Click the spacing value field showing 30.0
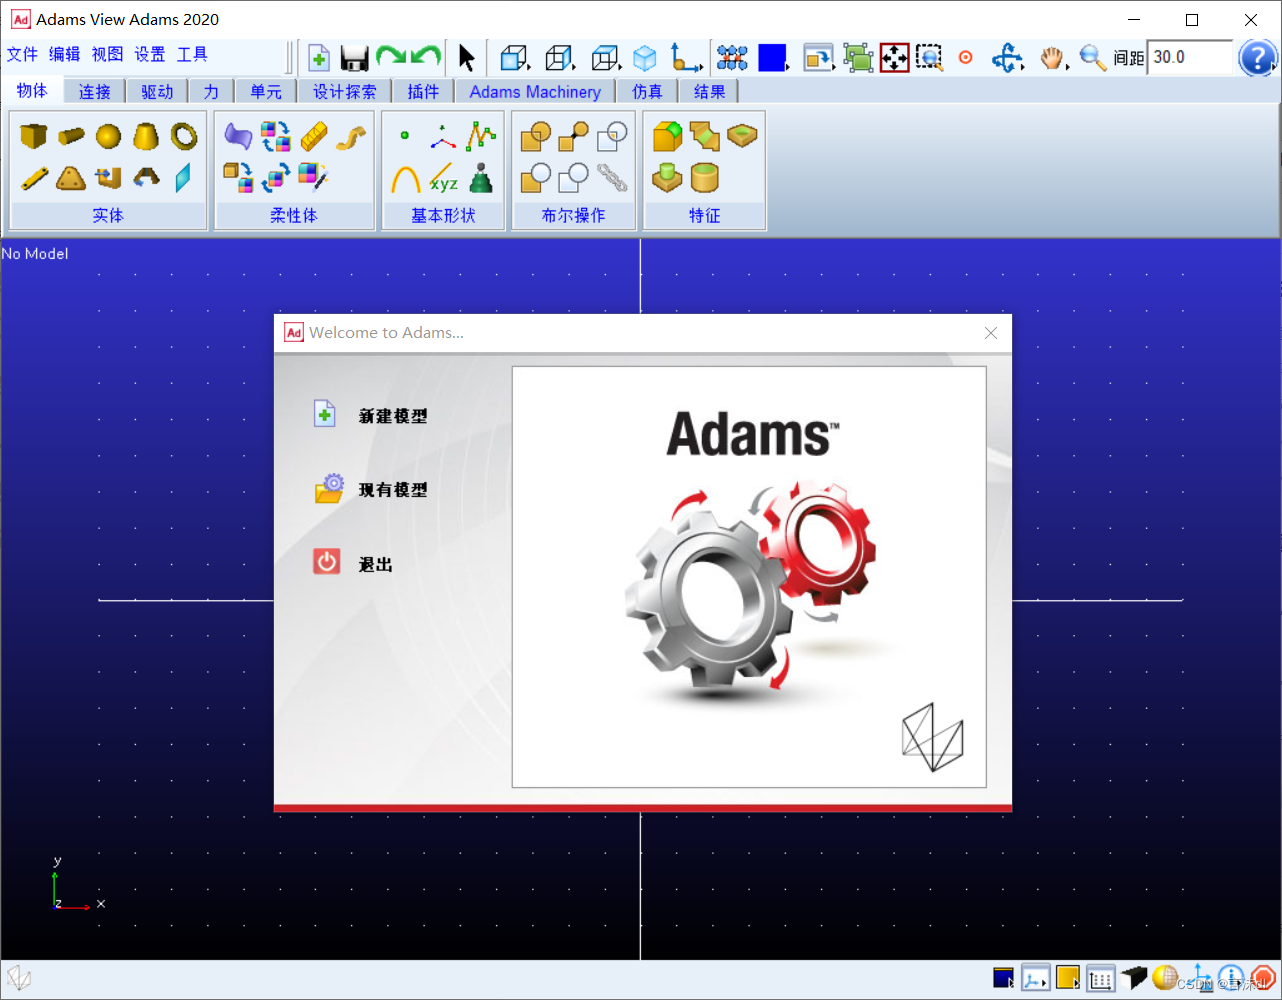 [x=1190, y=58]
